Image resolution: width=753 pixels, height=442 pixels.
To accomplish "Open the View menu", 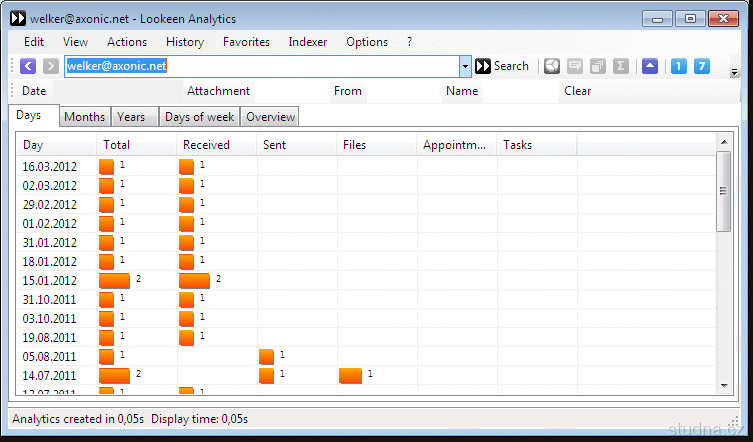I will [x=75, y=42].
